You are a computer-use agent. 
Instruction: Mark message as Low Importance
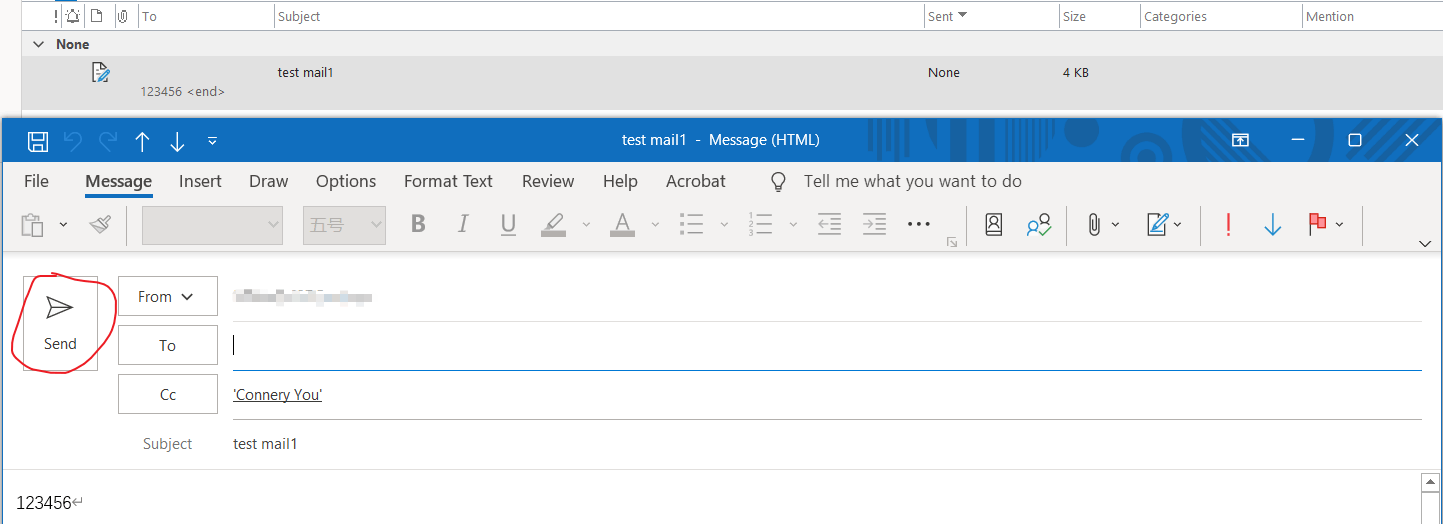point(1273,225)
